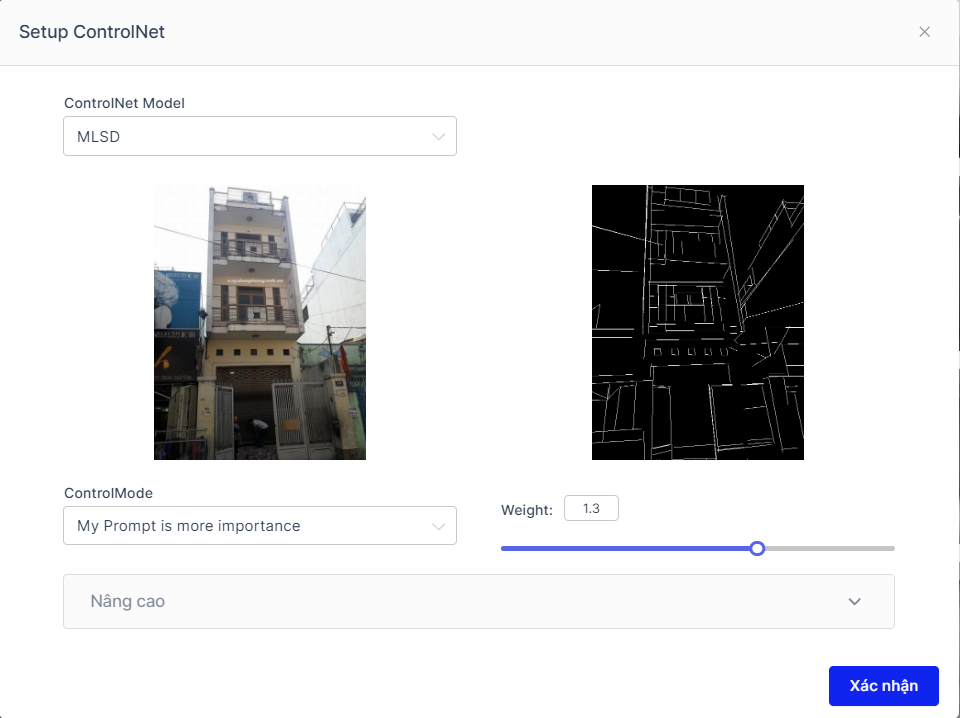
Task: View the MLSD line detection preview image
Action: 697,322
